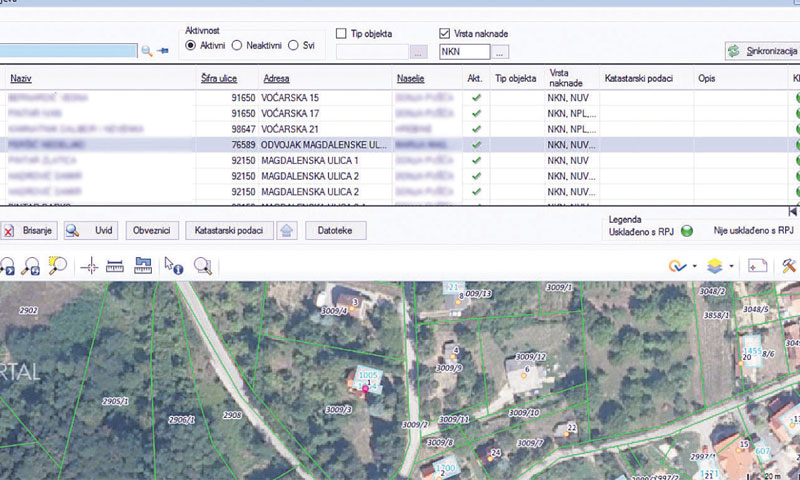This screenshot has height=480, width=800.
Task: Activate the identify info pointer tool
Action: pos(174,266)
